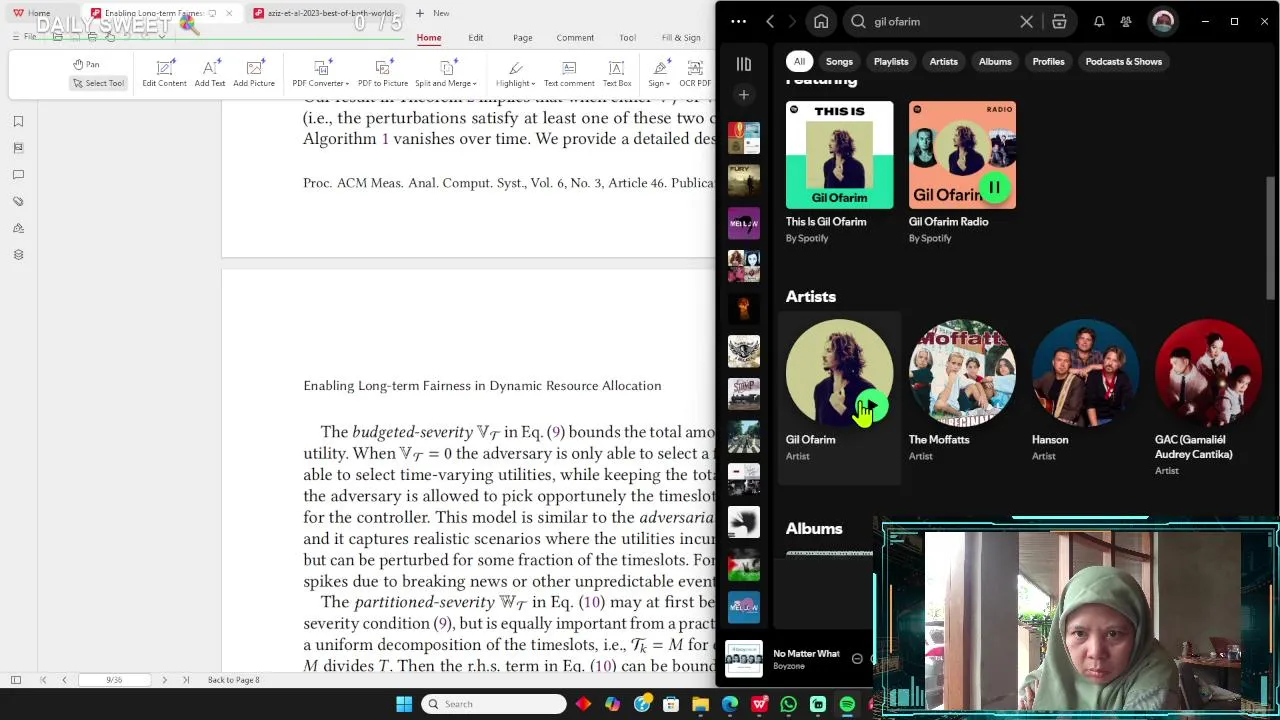
Task: Activate the Select Tool
Action: (98, 83)
